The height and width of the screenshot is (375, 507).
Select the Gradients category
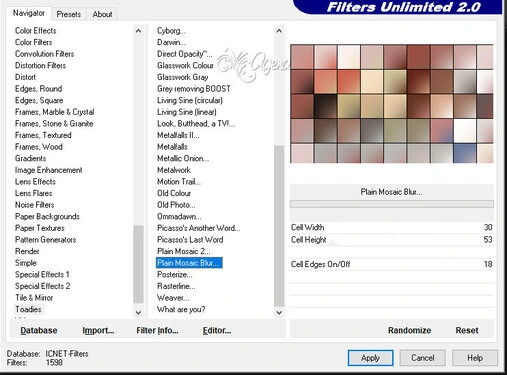click(30, 158)
